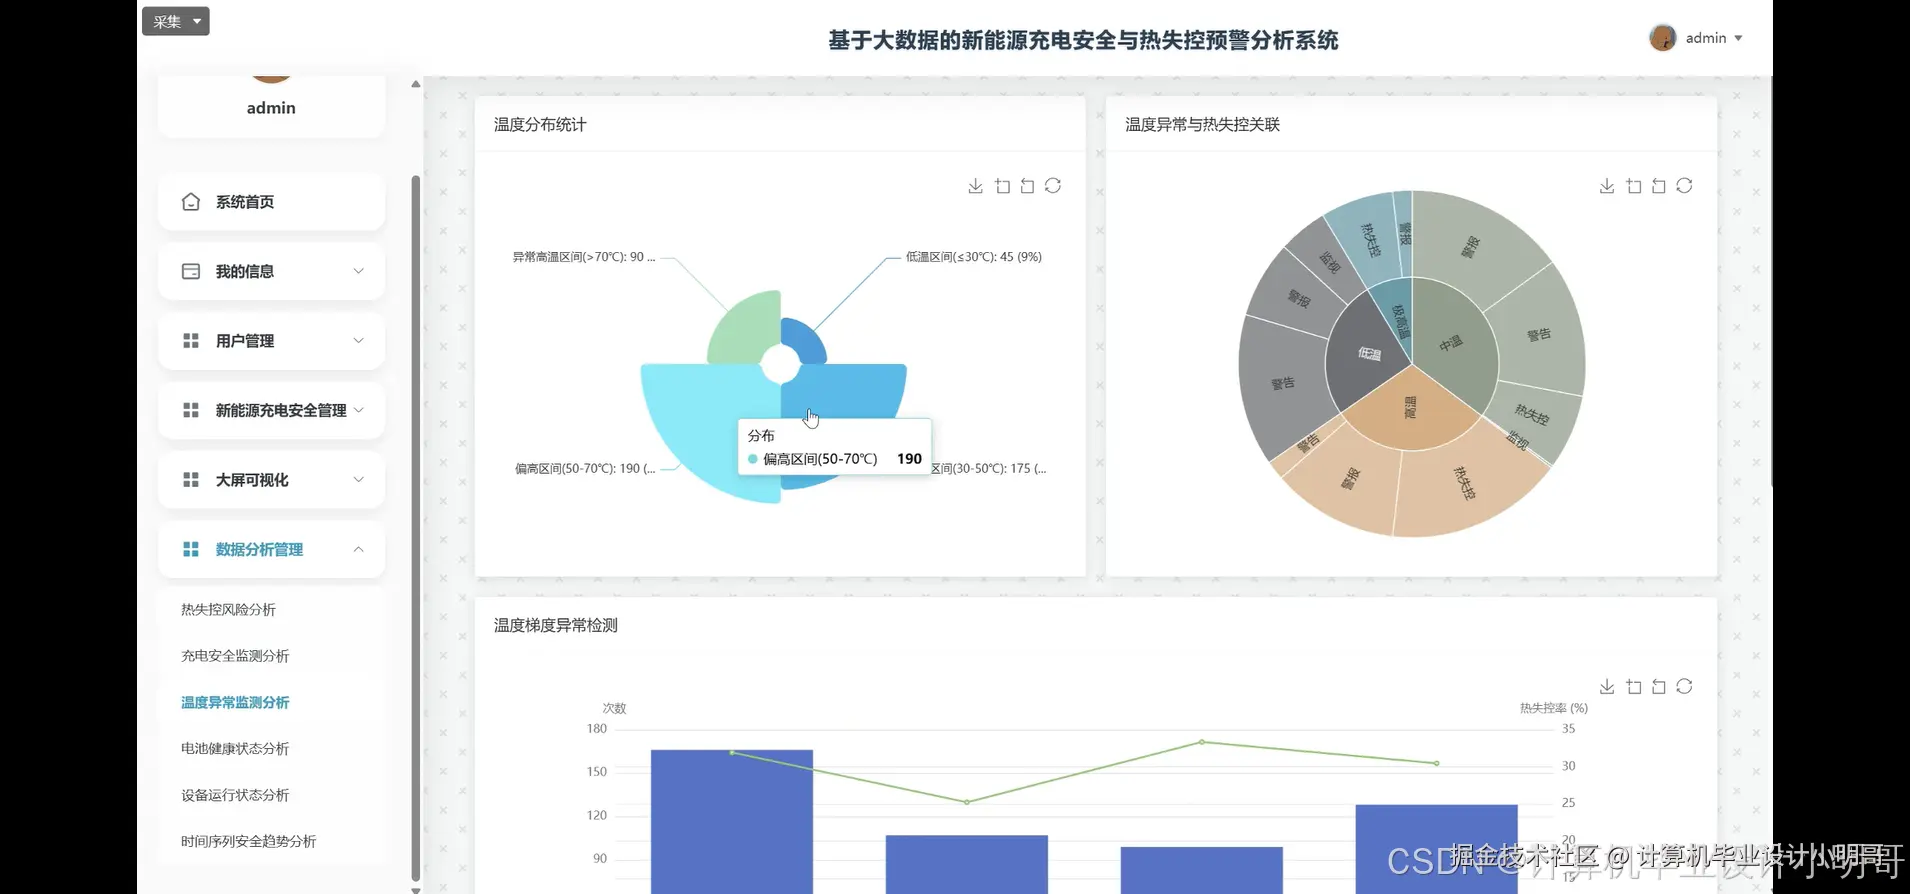Open 热失控风险分析 page
This screenshot has width=1910, height=894.
pos(228,610)
